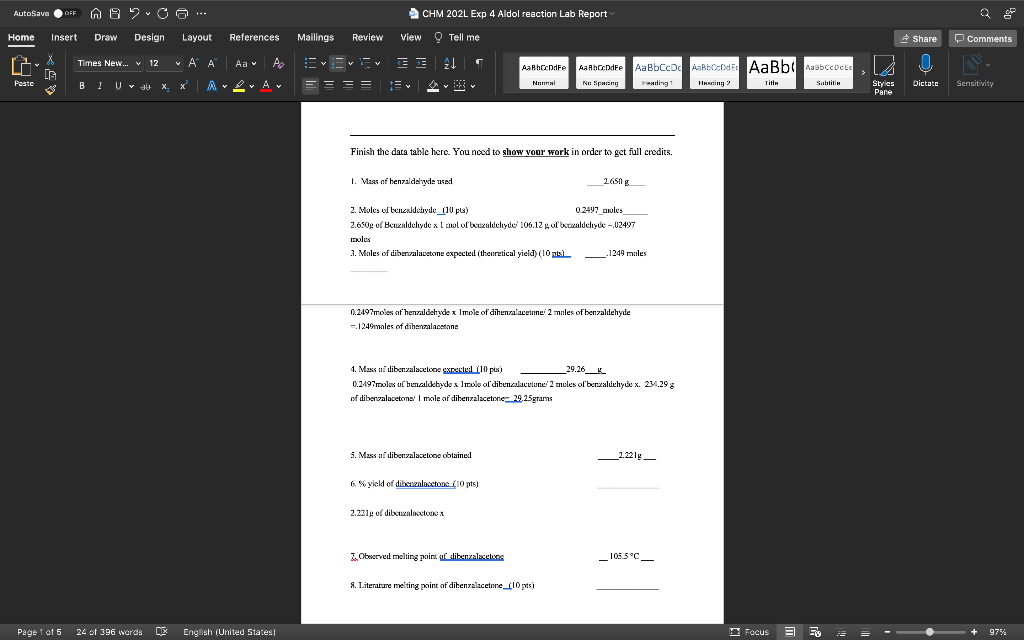The height and width of the screenshot is (640, 1024).
Task: Open the Sort dialog from the ribbon
Action: pos(450,63)
